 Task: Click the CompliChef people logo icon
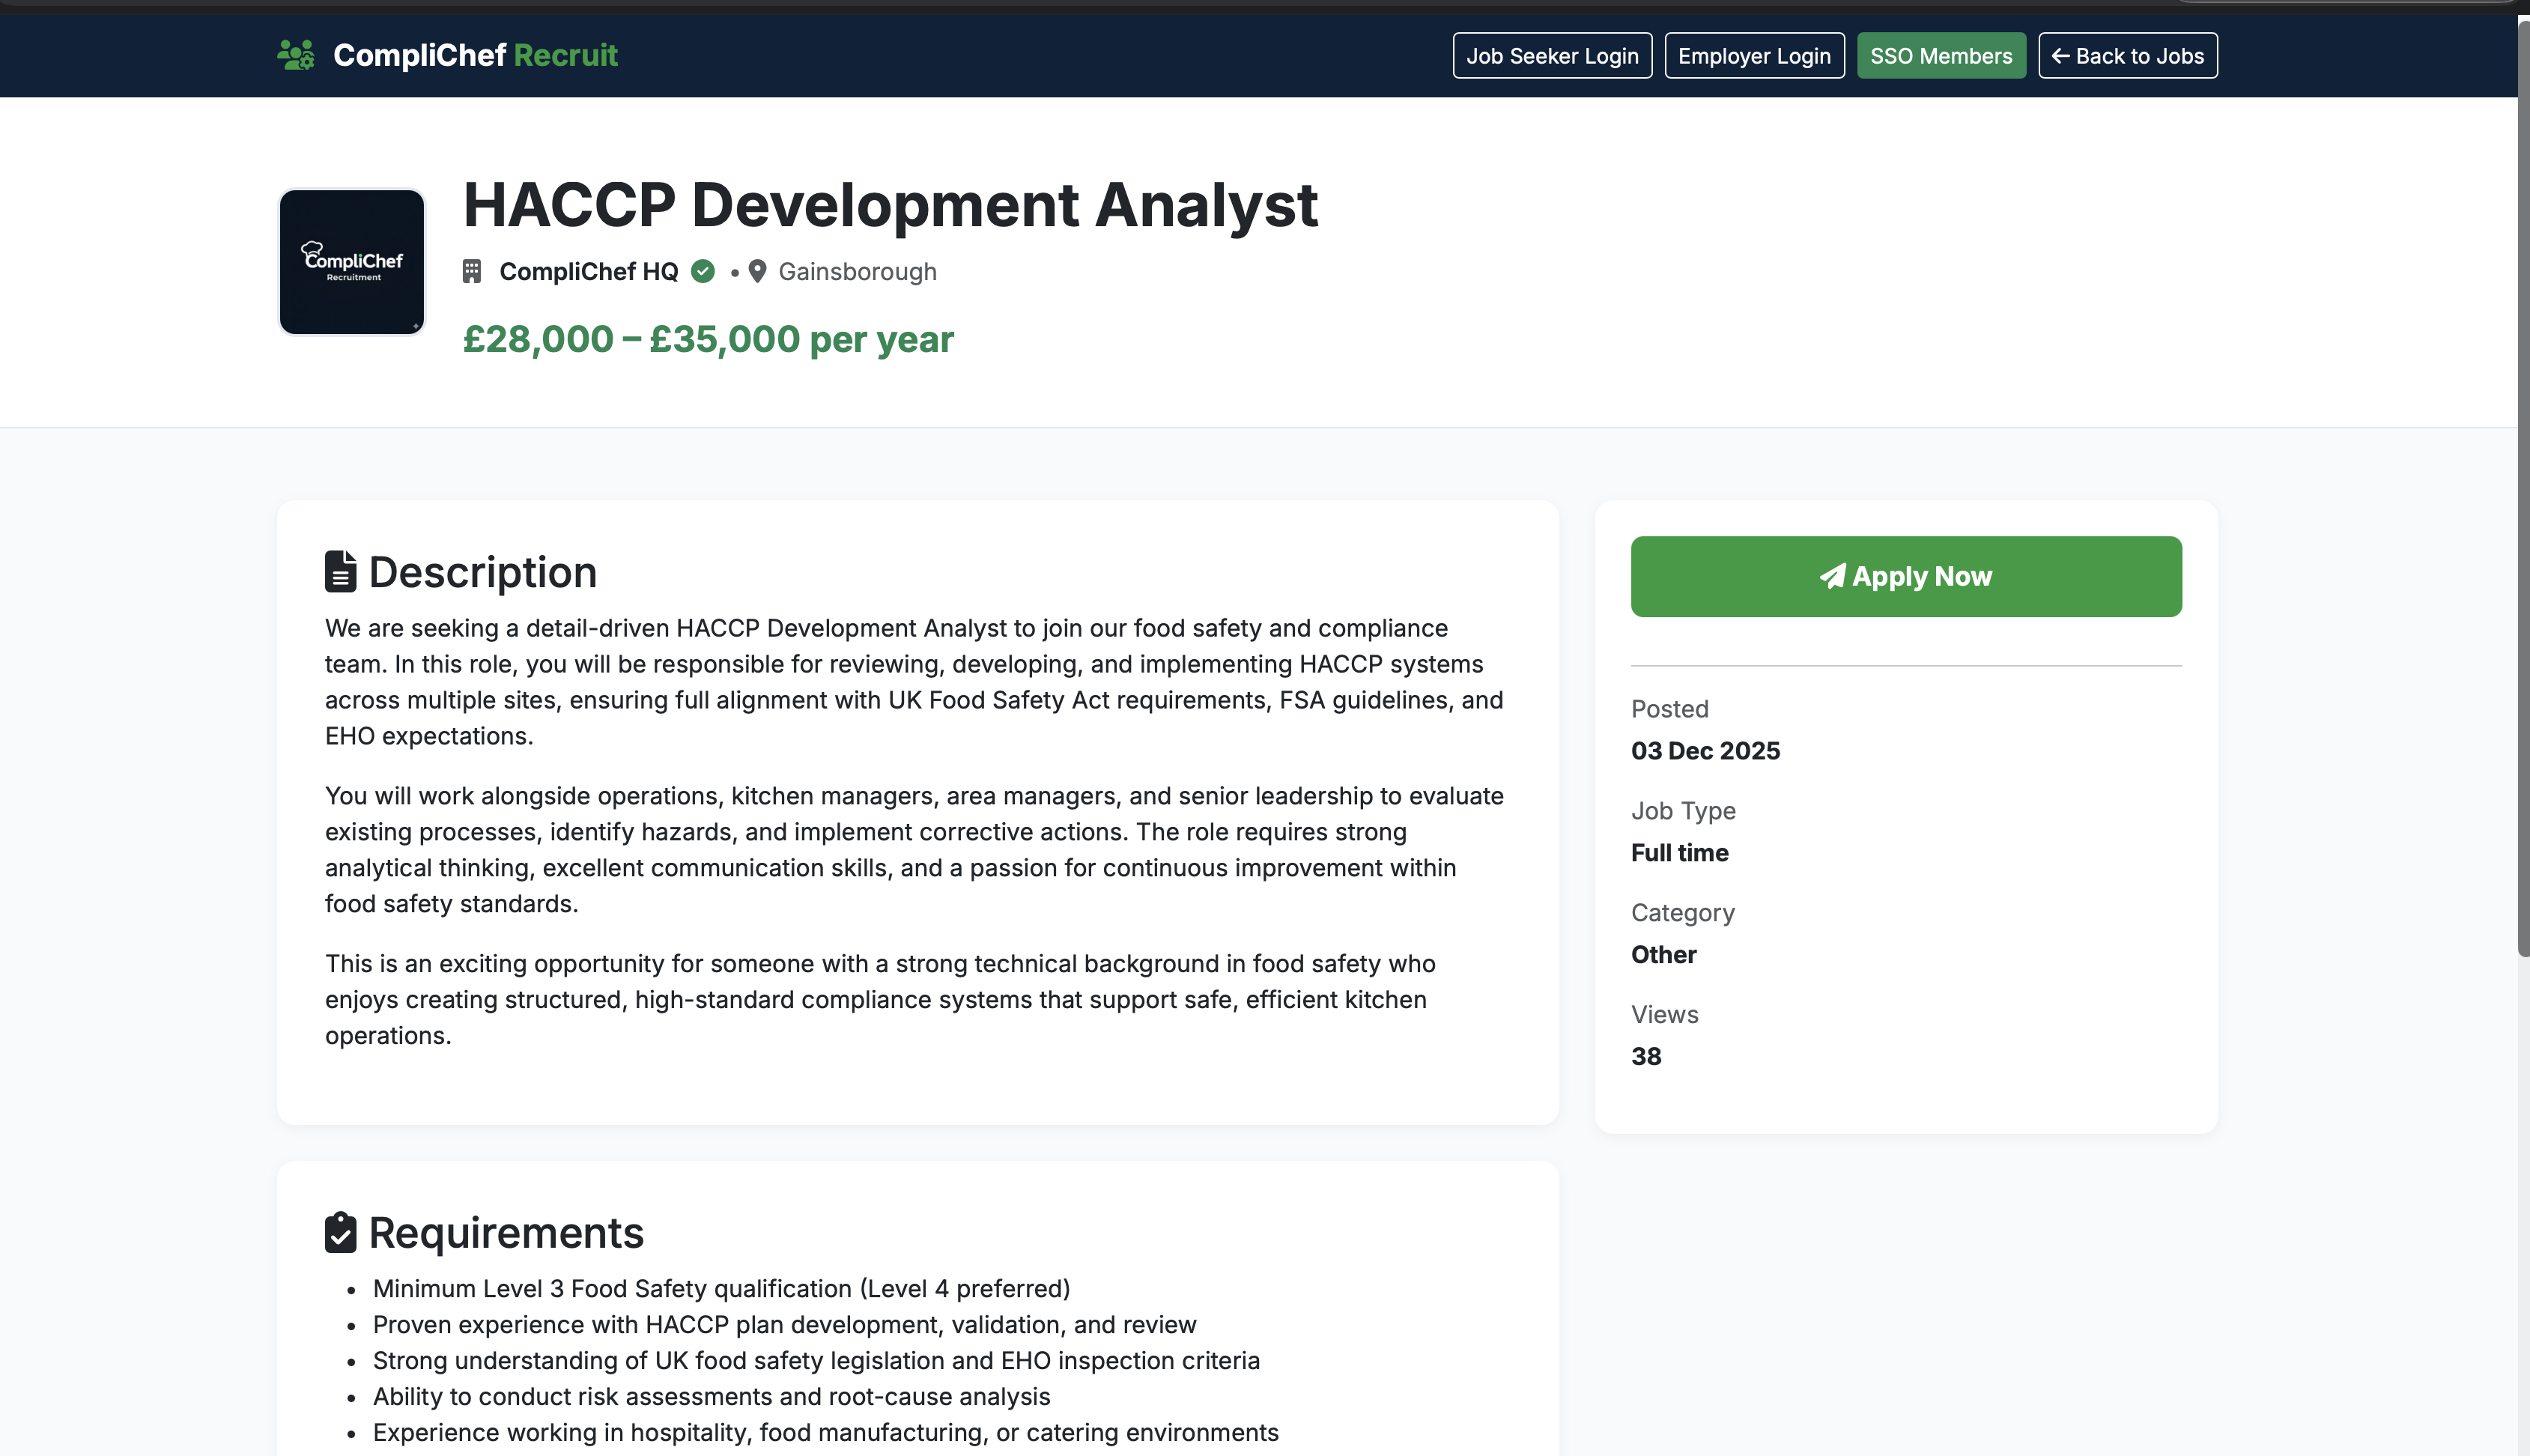(x=297, y=55)
